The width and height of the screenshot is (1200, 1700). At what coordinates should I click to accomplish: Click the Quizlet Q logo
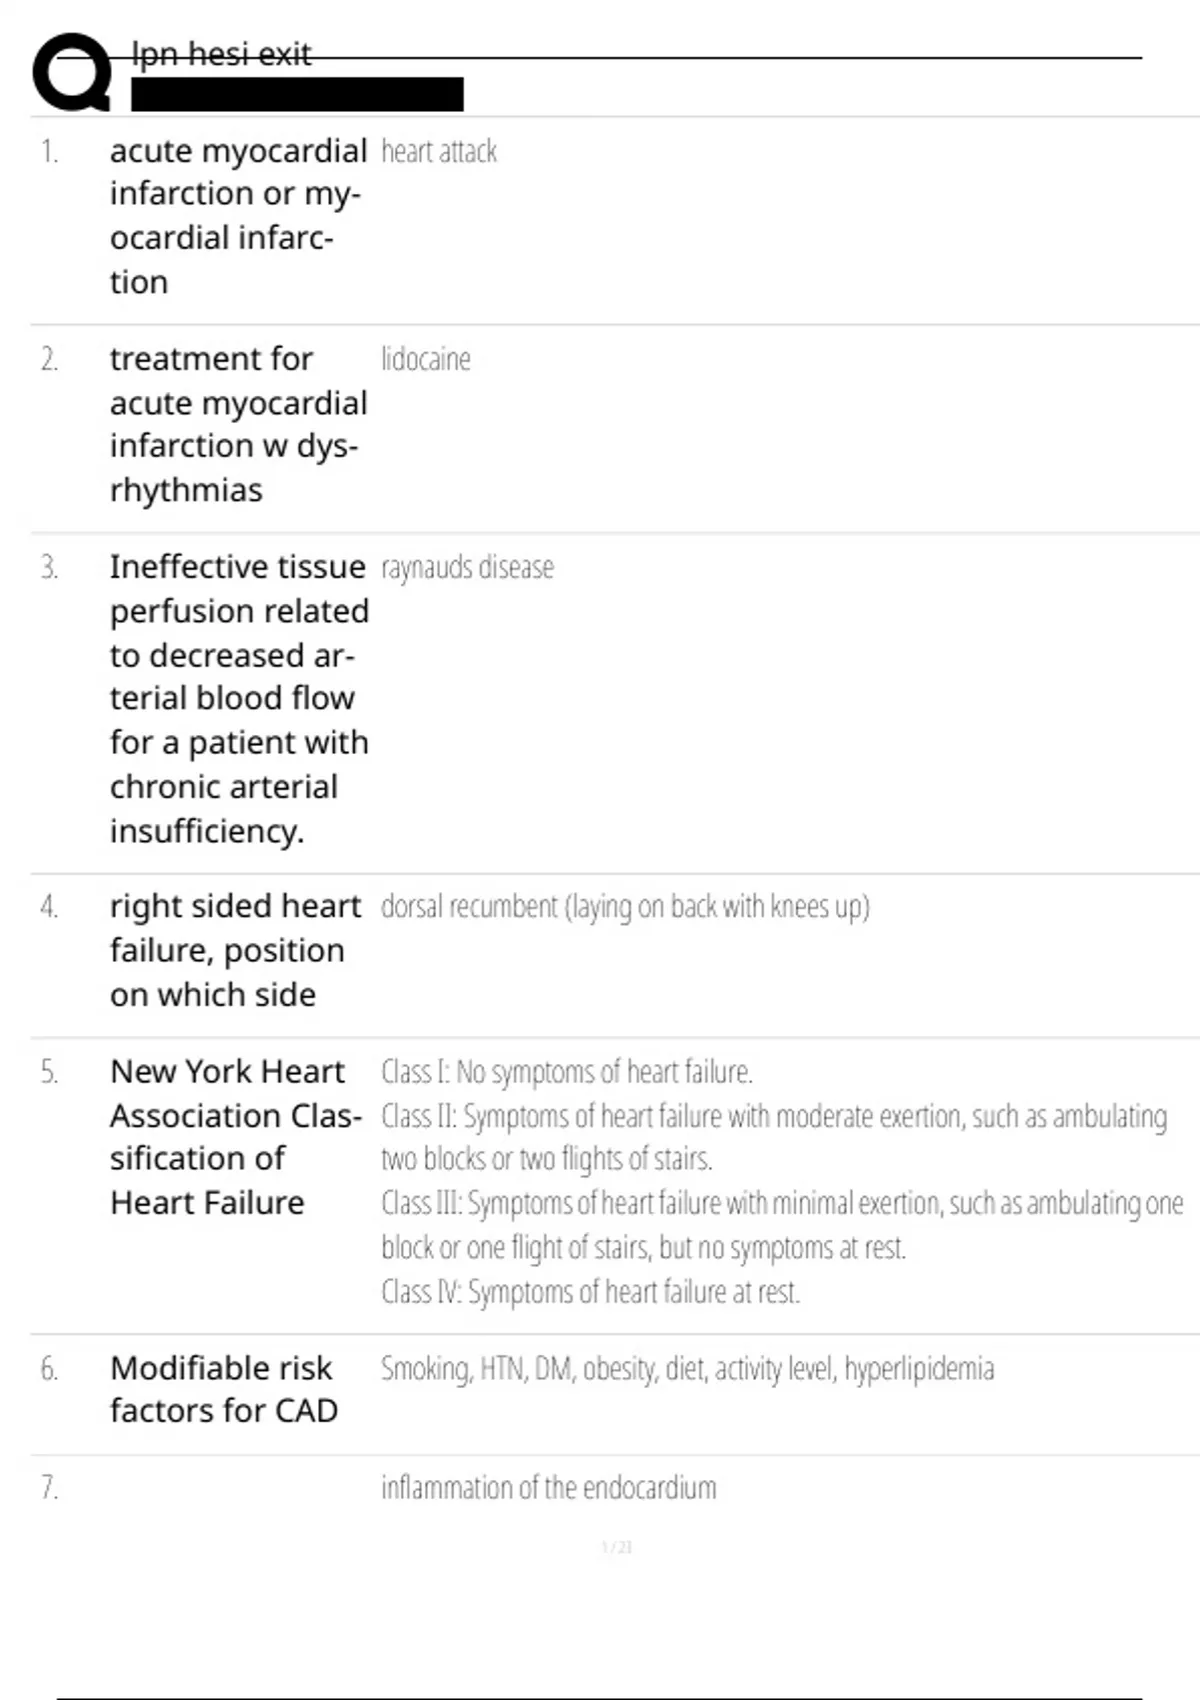point(72,72)
